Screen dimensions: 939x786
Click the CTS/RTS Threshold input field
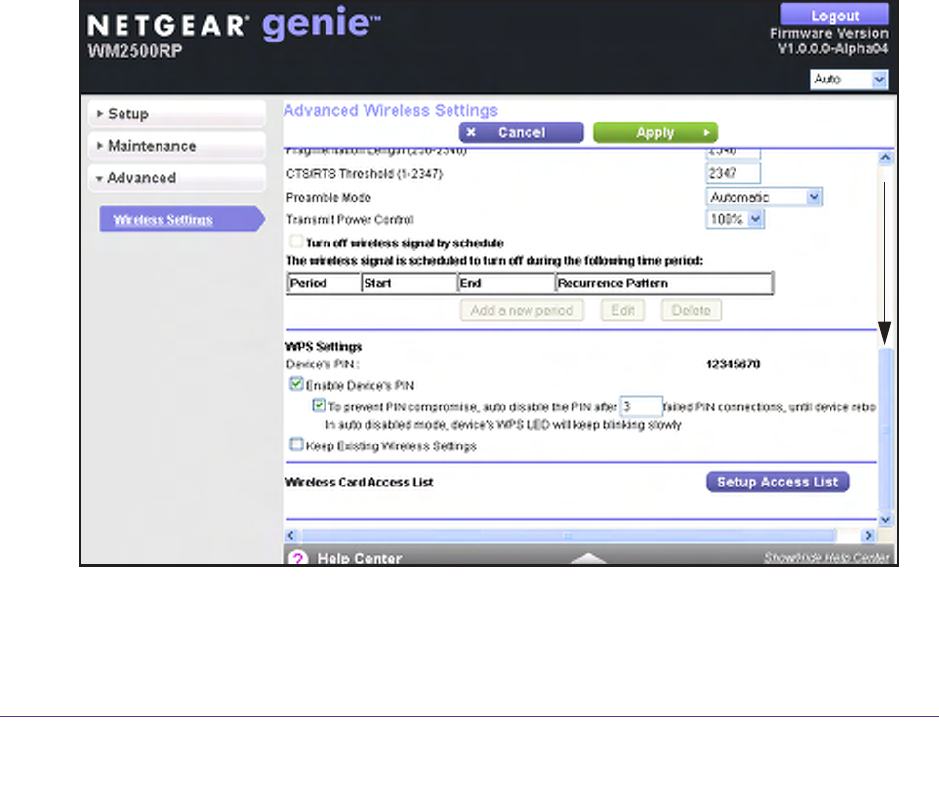733,173
